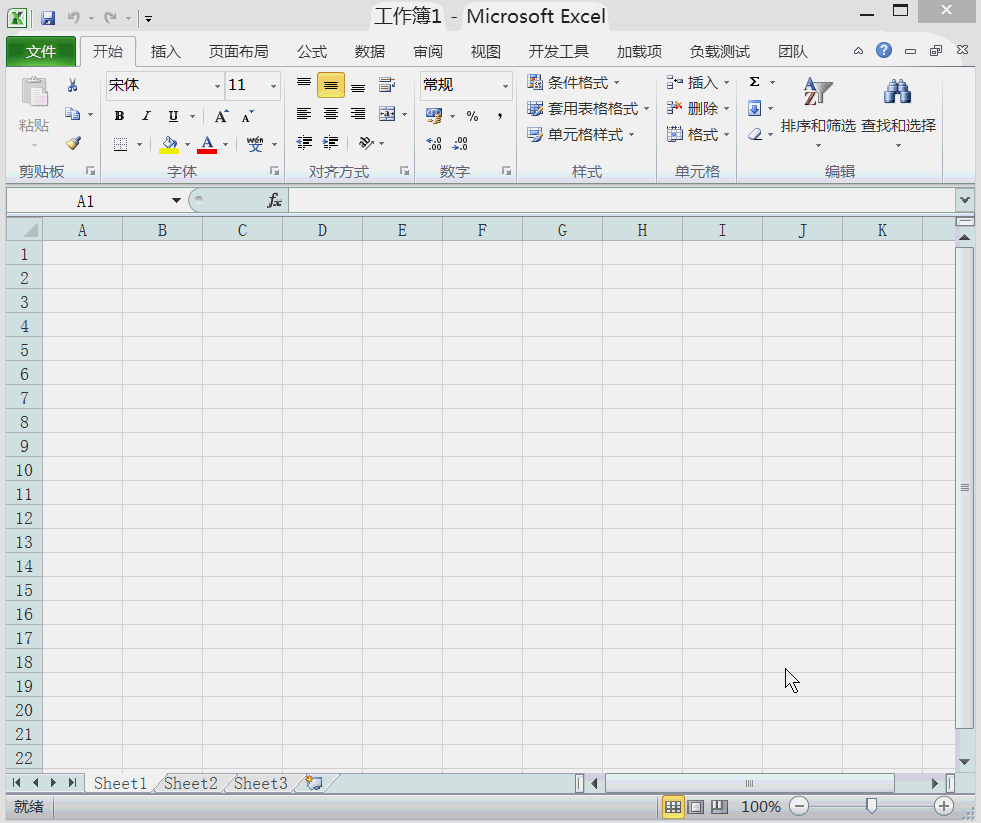
Task: Select the Format Painter brush icon
Action: click(73, 143)
